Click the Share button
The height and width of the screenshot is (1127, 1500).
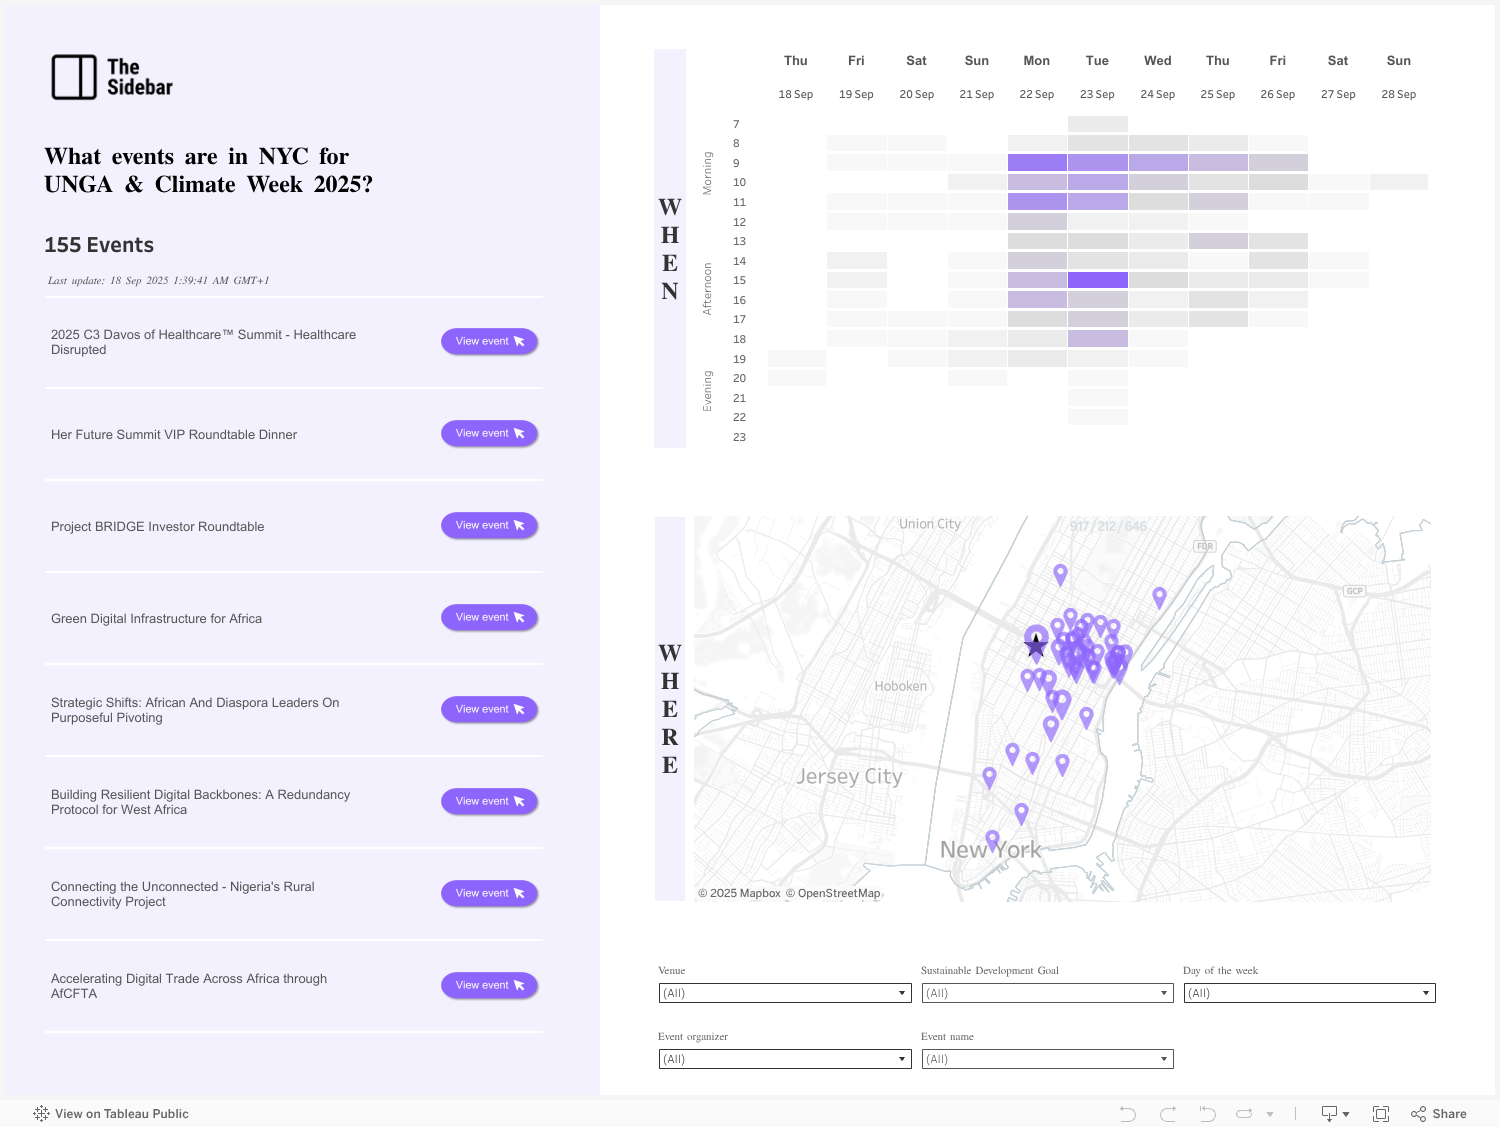[1438, 1113]
